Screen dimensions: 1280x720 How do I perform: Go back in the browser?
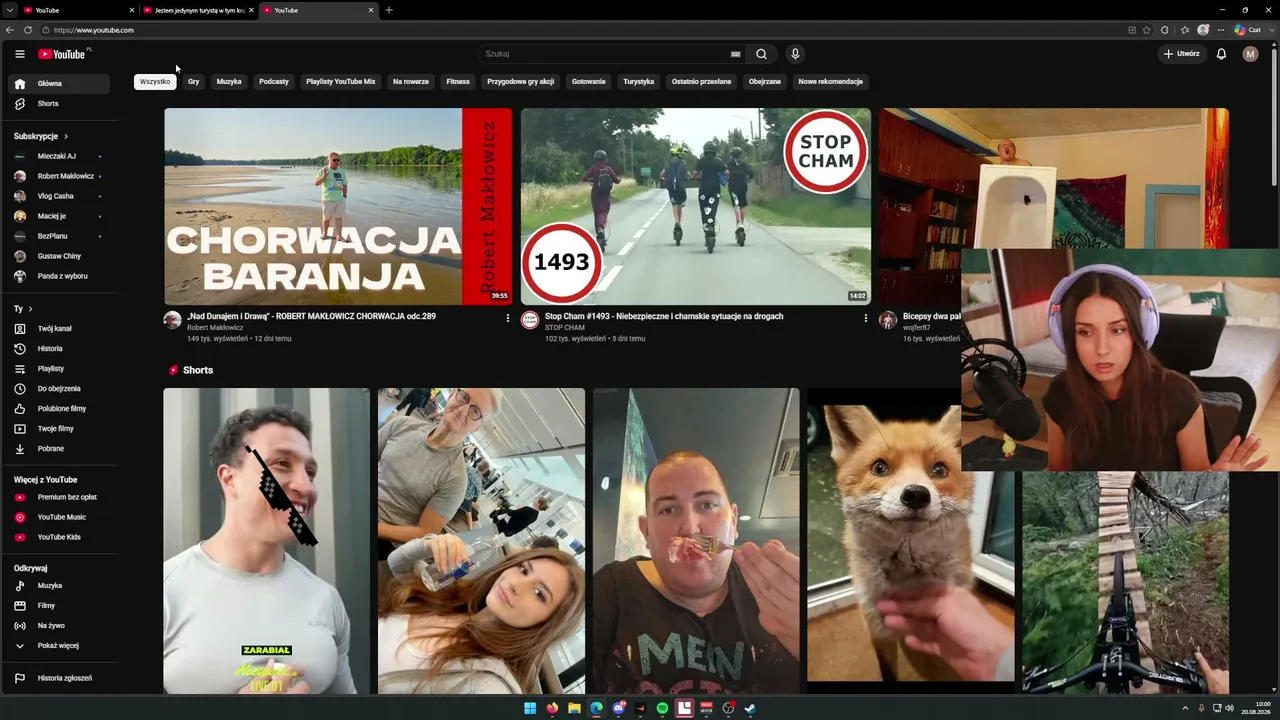(x=11, y=30)
